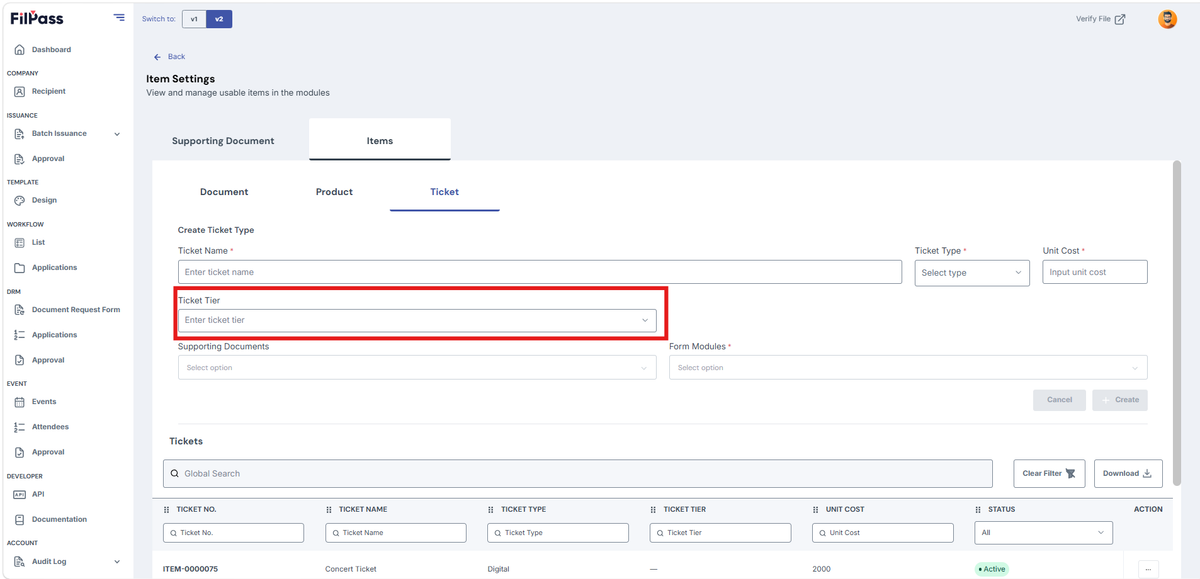Image resolution: width=1200 pixels, height=579 pixels.
Task: Collapse sidebar with the menu icon
Action: pyautogui.click(x=119, y=17)
